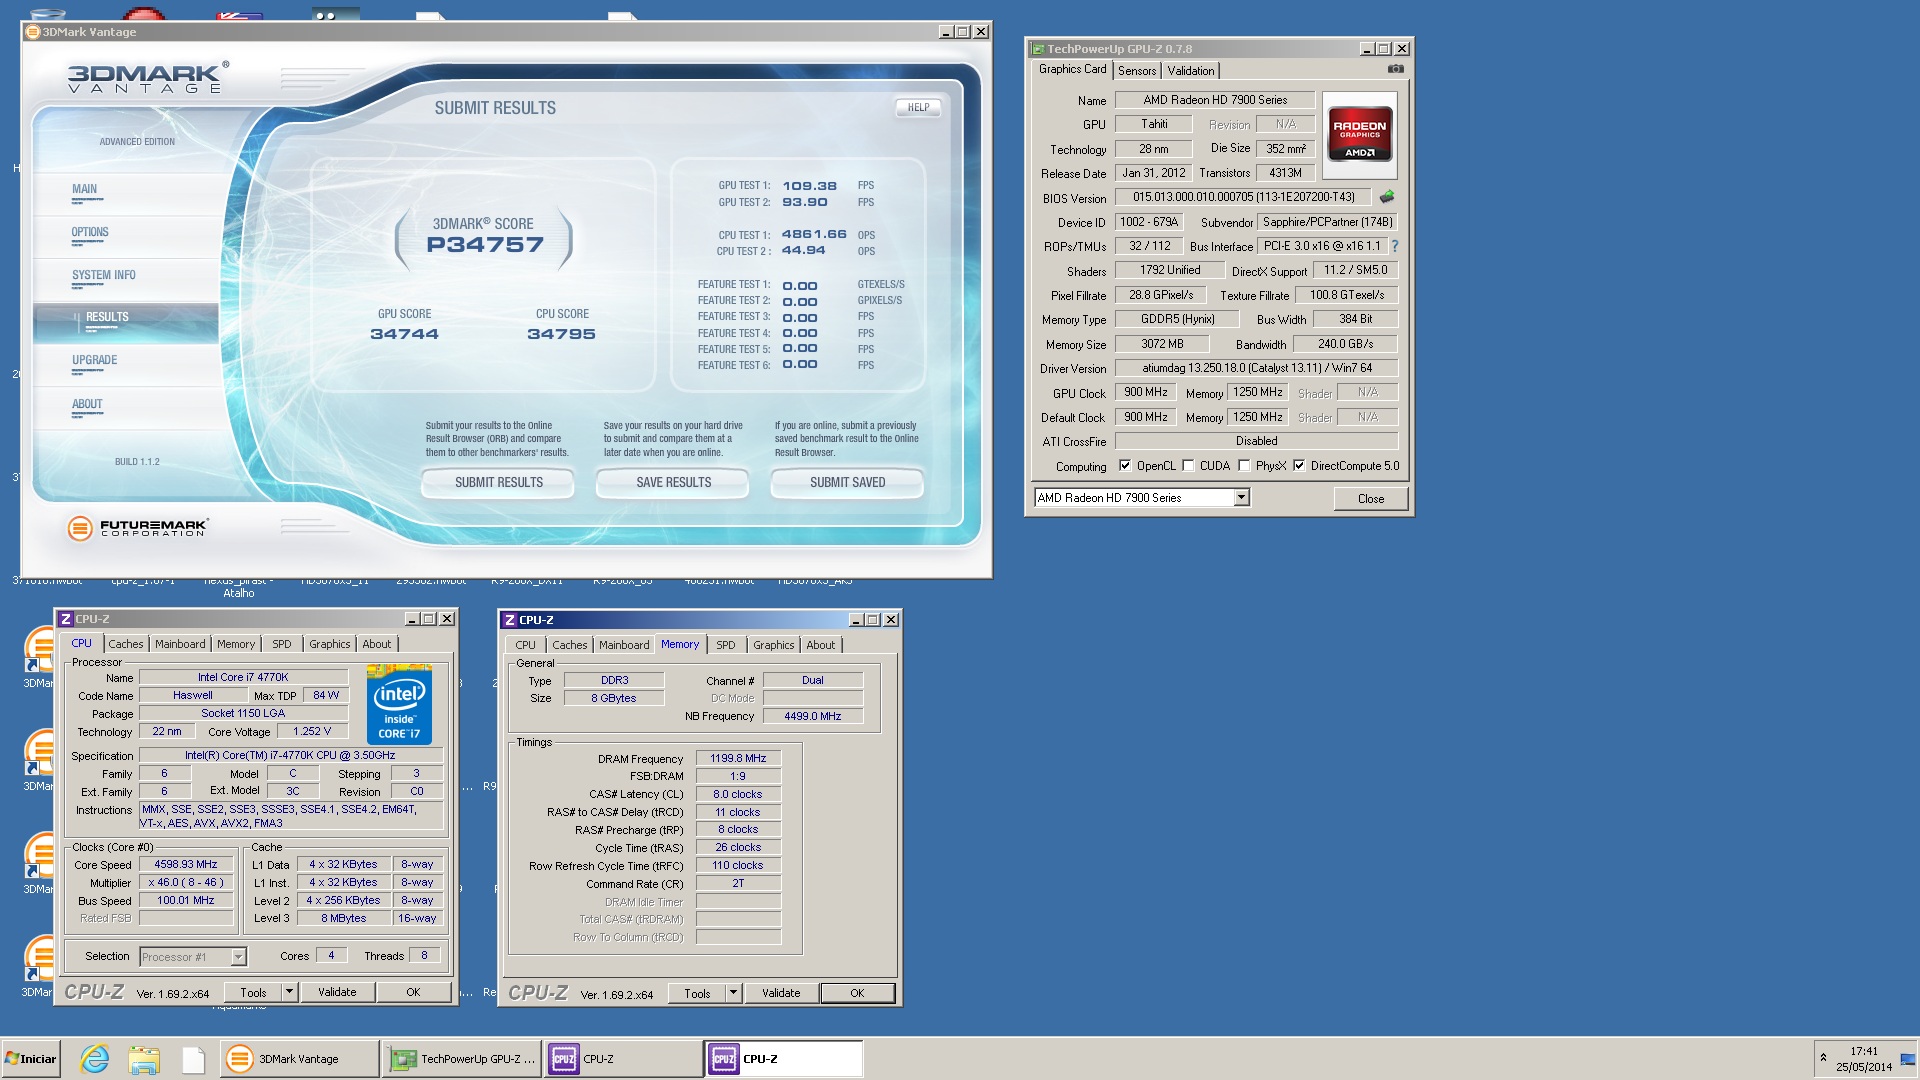
Task: Click the Core Speed value 4598.93 MHz
Action: click(186, 864)
